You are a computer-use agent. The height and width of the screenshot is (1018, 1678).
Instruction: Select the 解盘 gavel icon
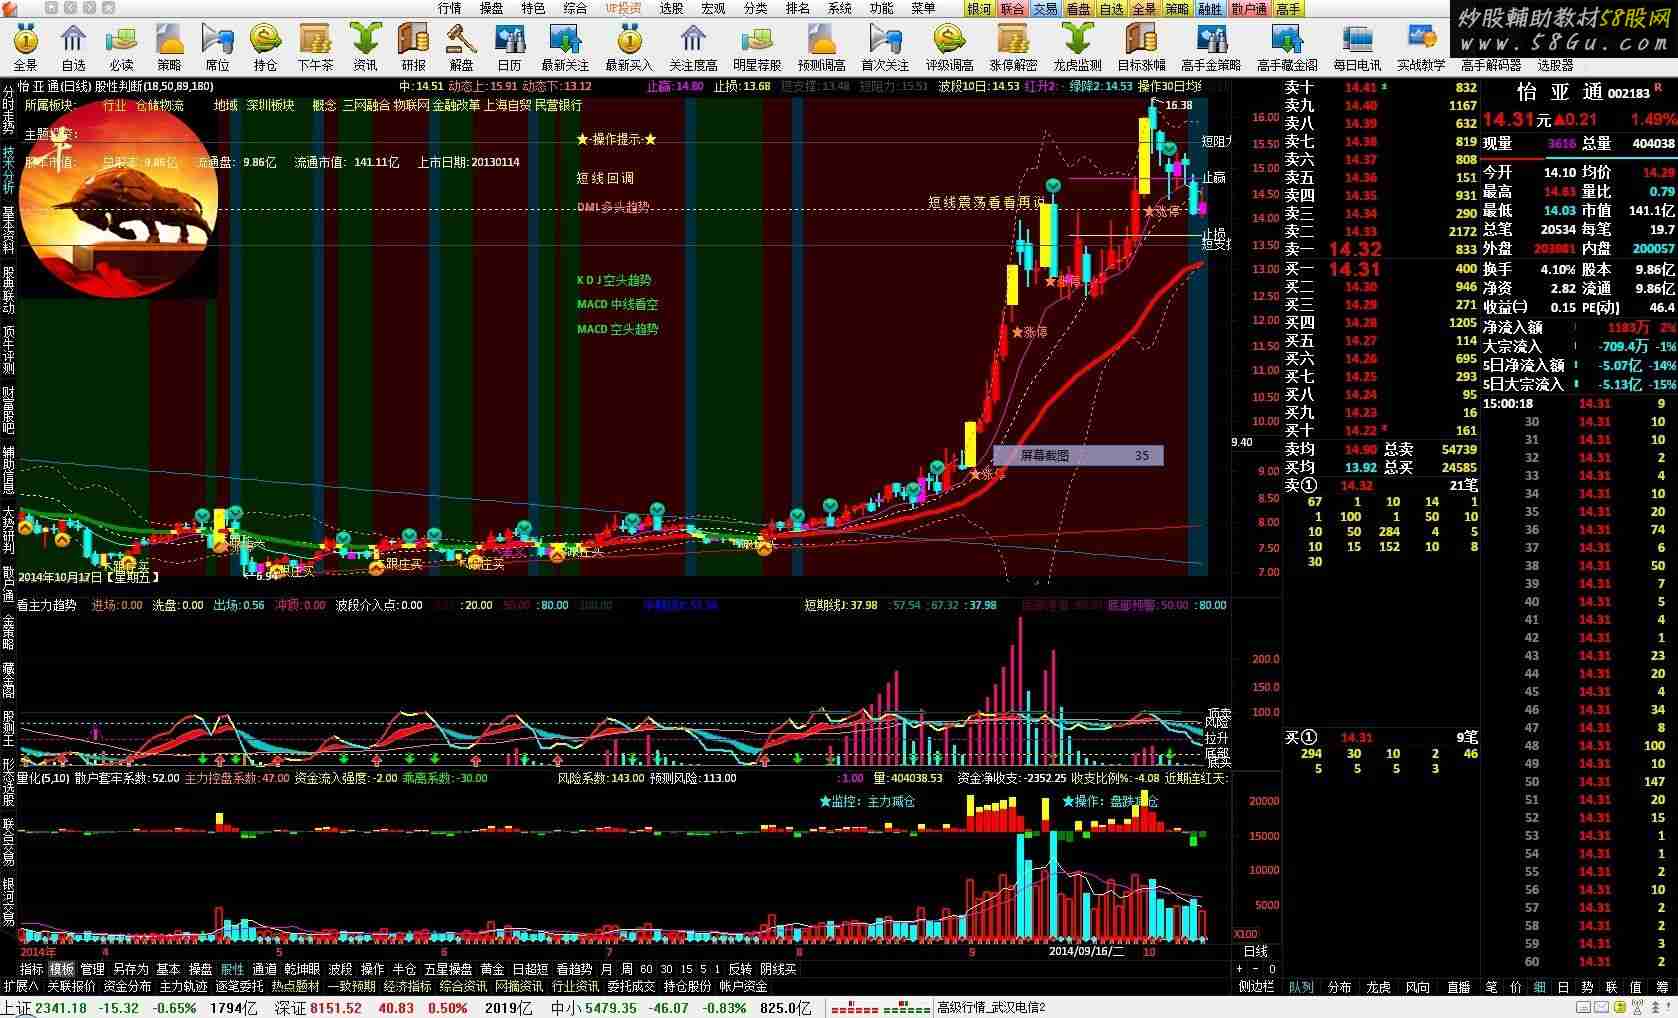click(461, 47)
